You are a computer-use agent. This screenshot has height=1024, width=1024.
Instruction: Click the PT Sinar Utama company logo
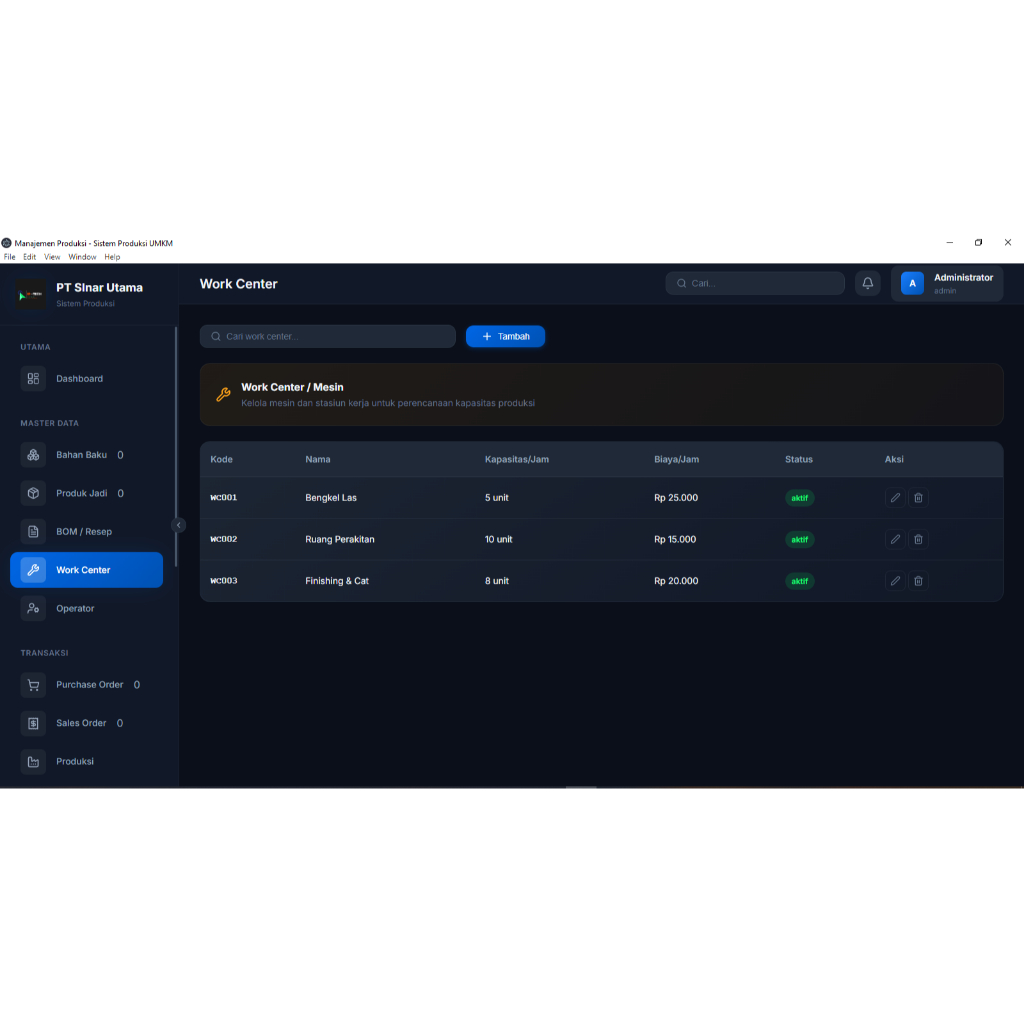31,295
